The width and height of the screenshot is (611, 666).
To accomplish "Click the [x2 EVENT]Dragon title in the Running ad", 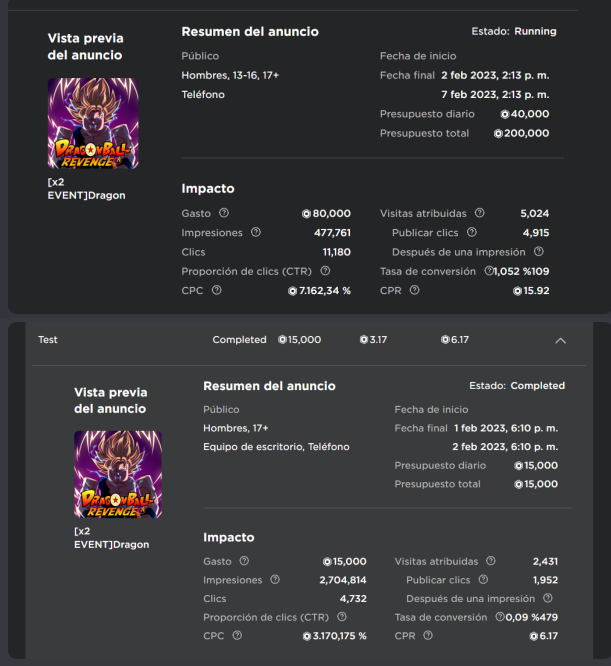I will 86,189.
